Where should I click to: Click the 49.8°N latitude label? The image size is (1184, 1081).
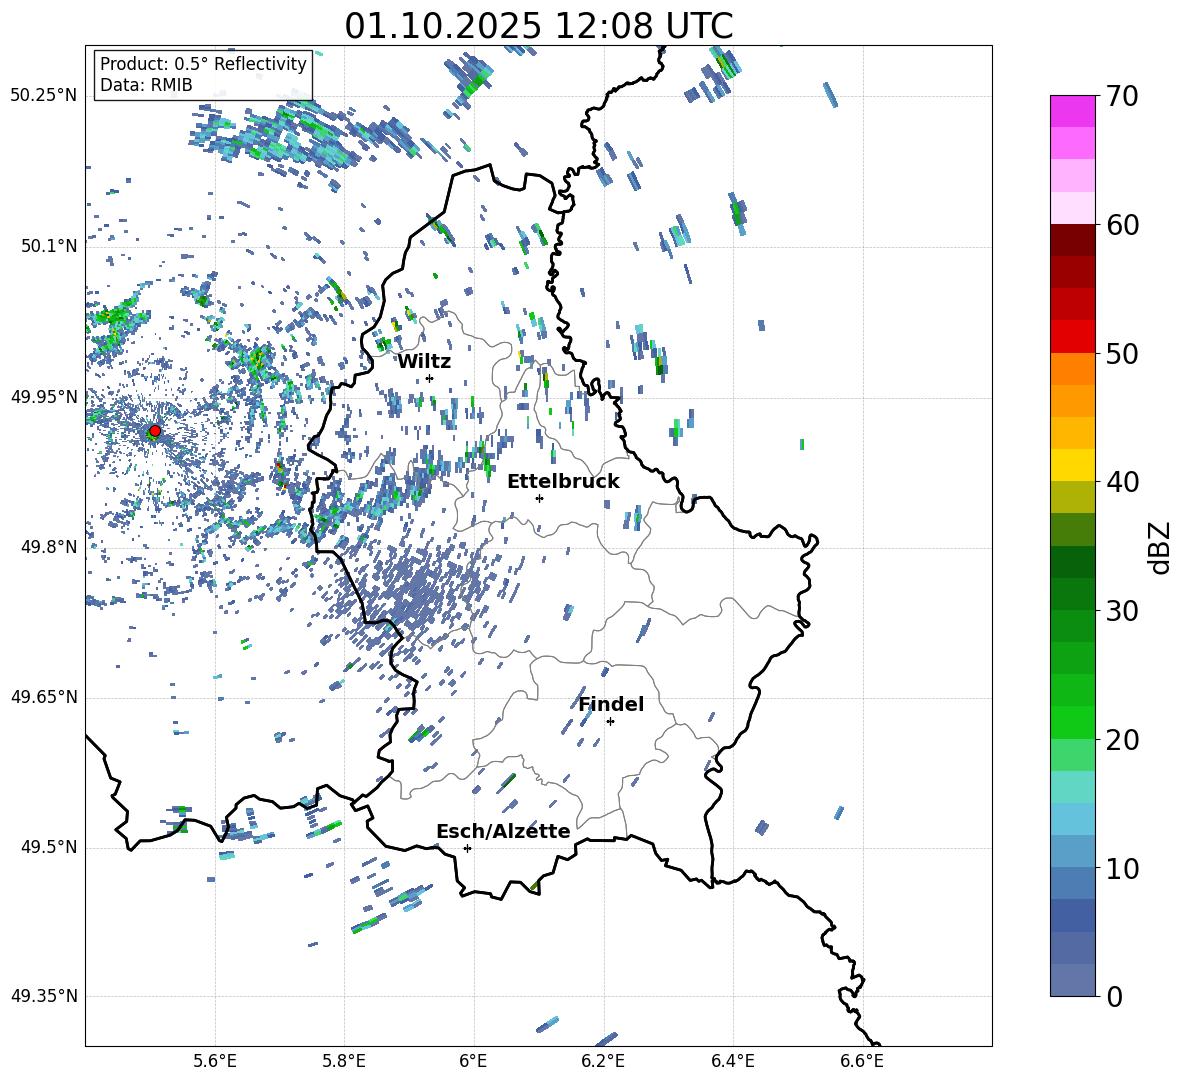(x=48, y=547)
